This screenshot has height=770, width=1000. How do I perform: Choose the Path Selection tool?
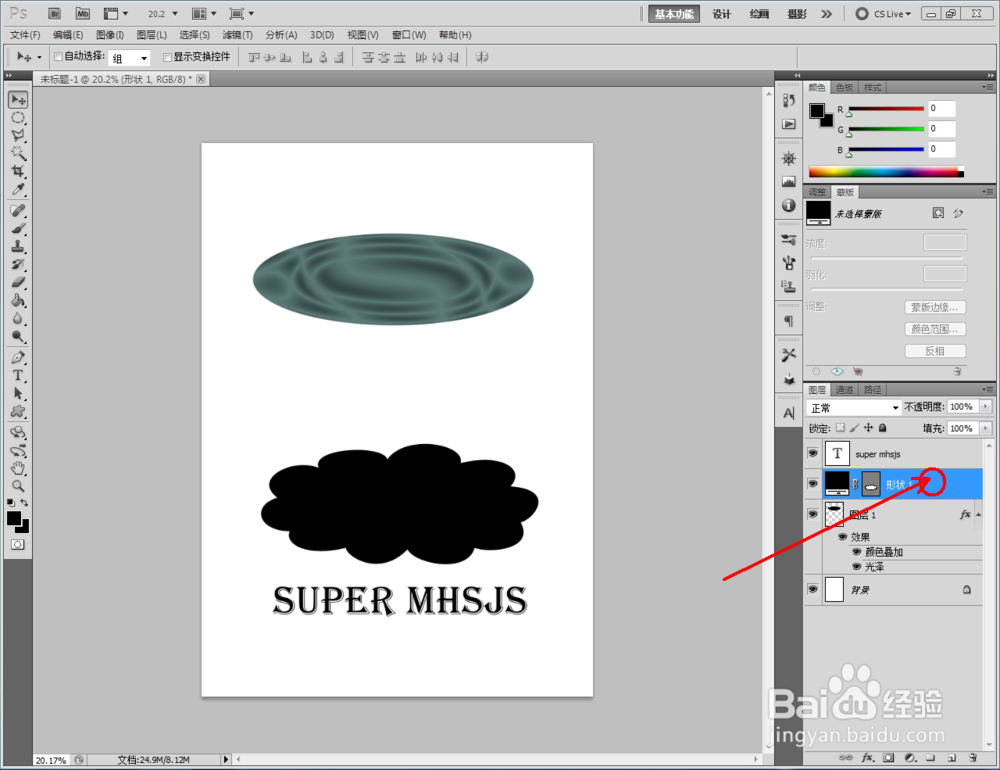tap(18, 393)
